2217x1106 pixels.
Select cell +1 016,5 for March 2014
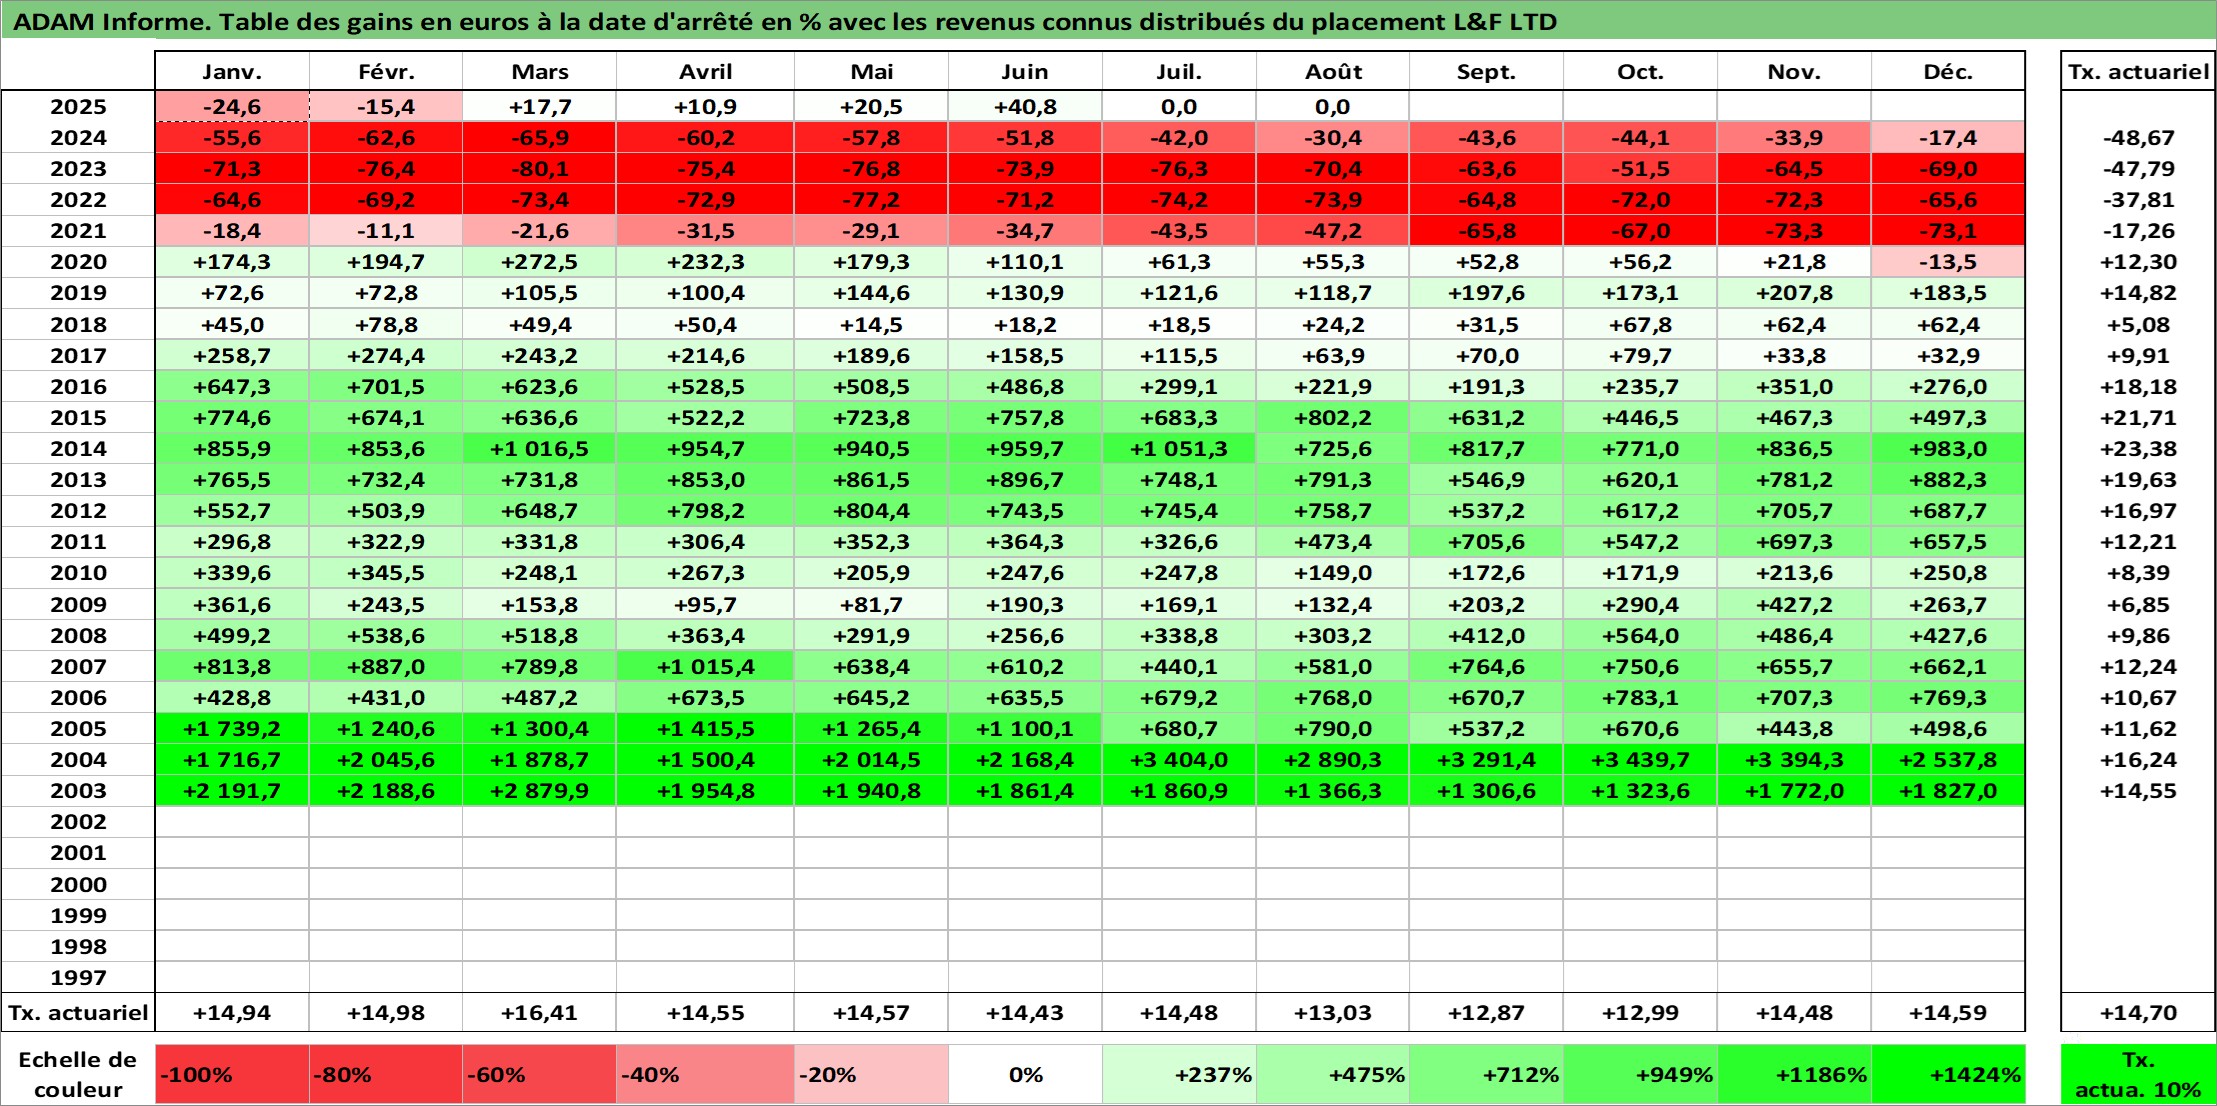(x=540, y=449)
